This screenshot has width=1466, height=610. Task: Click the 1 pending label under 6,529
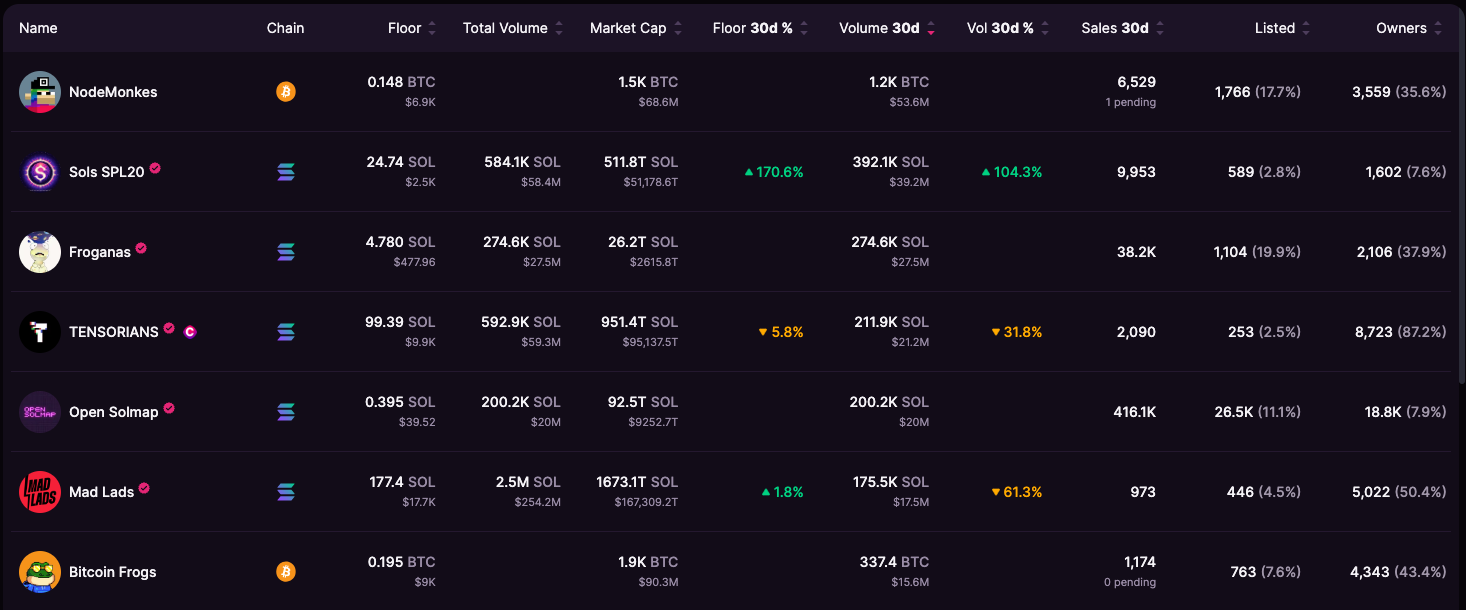(1131, 102)
